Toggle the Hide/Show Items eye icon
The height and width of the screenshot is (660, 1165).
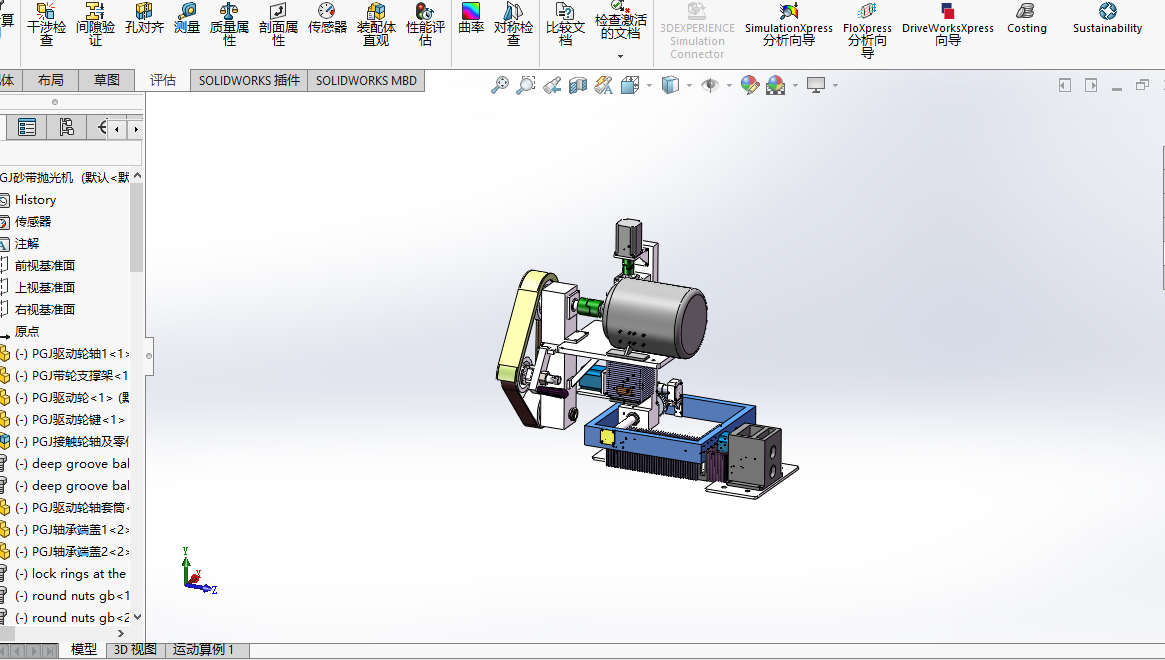click(710, 86)
